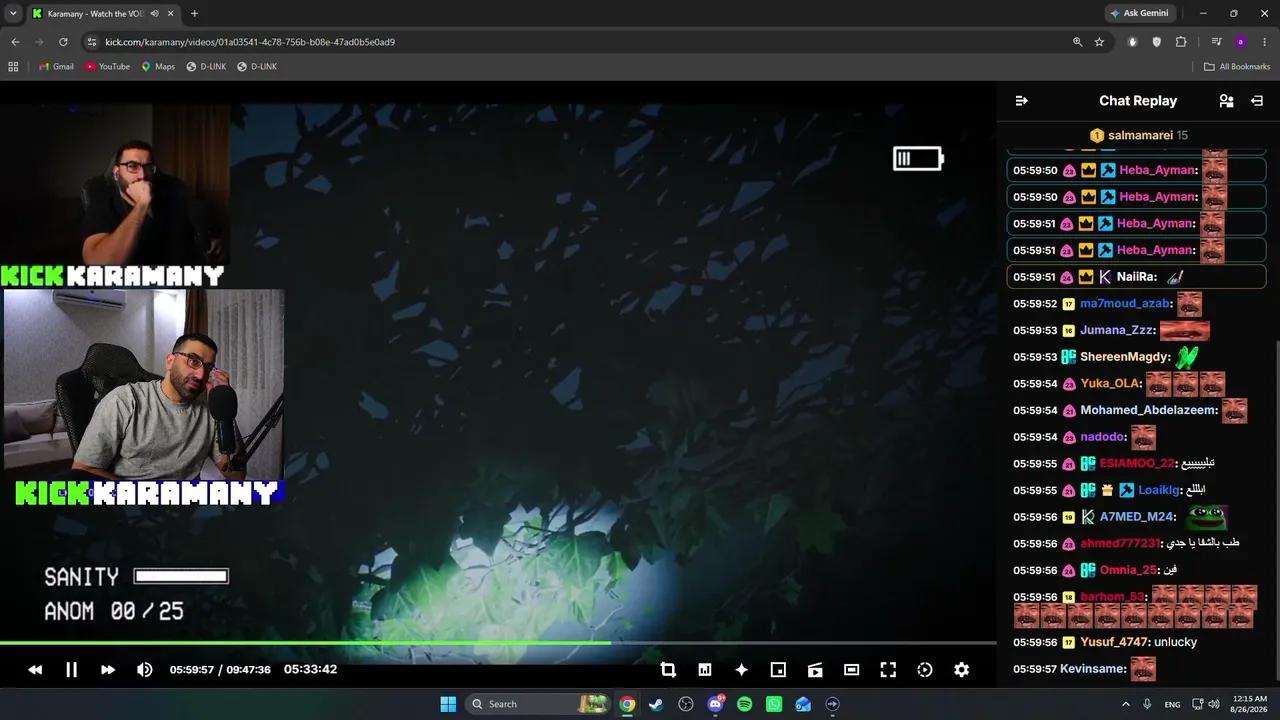The image size is (1280, 720).
Task: Open Jumana_Zzz's chat profile
Action: click(1118, 330)
